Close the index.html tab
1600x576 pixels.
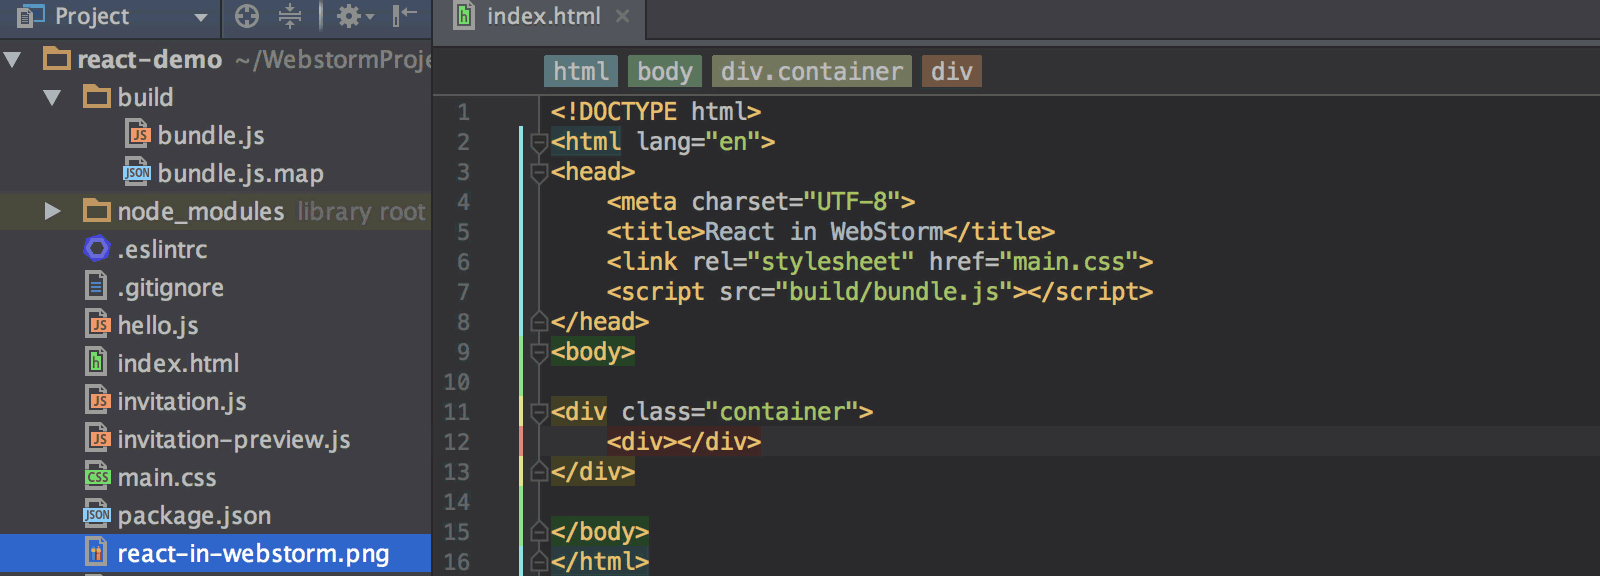(x=623, y=17)
